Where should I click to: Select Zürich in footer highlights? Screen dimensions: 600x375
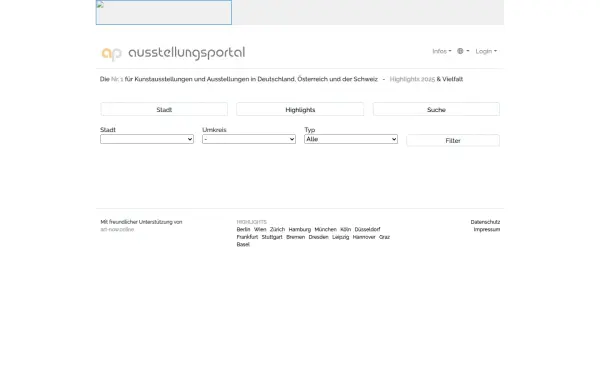[x=277, y=230]
